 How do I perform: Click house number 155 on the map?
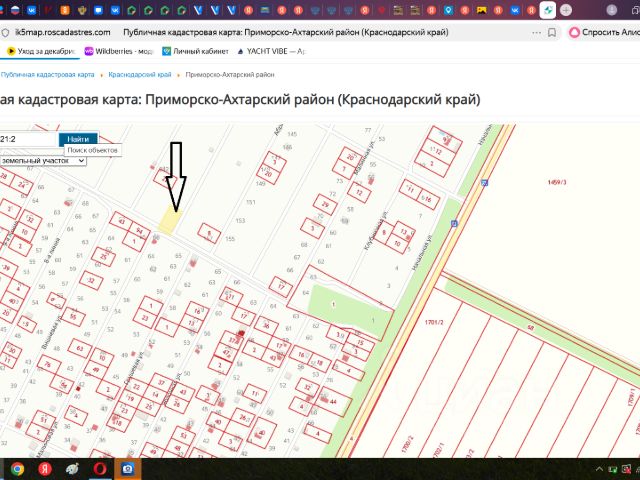230,239
